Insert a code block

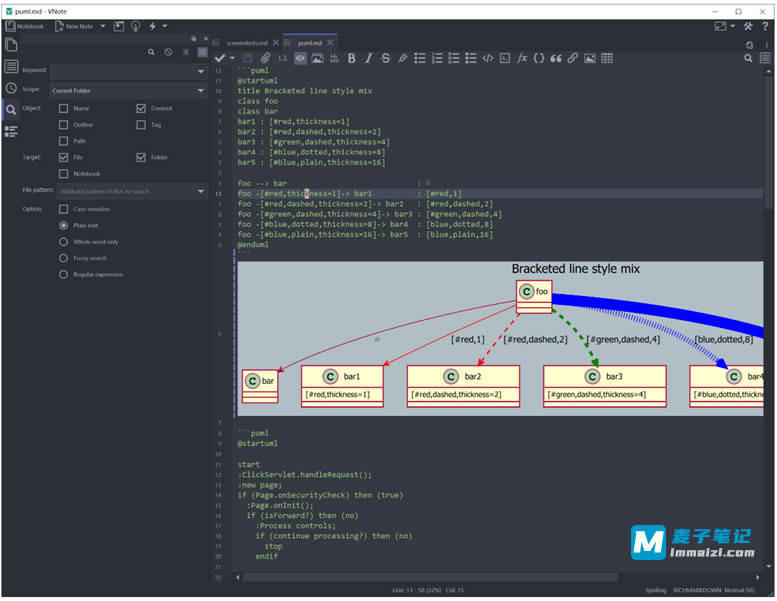[504, 58]
